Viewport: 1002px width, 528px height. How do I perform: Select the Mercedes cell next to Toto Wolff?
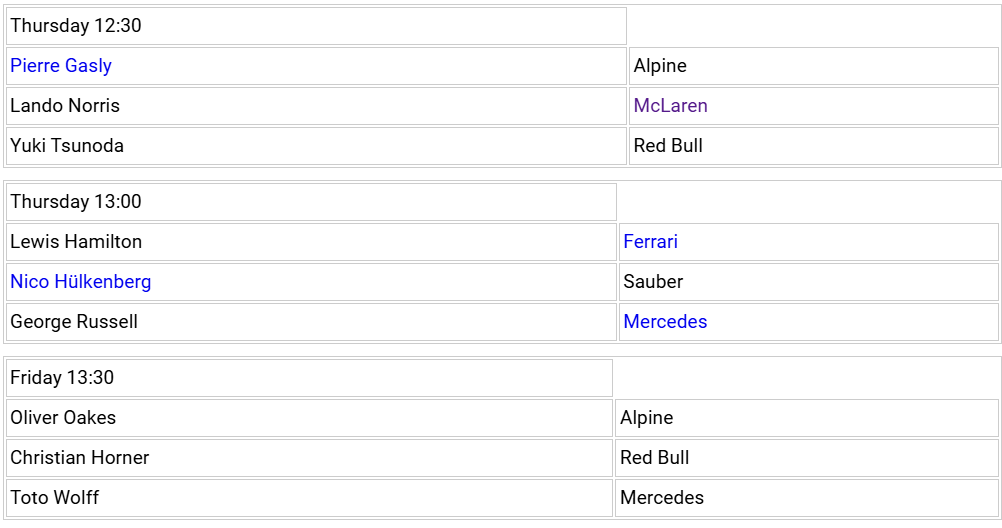point(806,498)
